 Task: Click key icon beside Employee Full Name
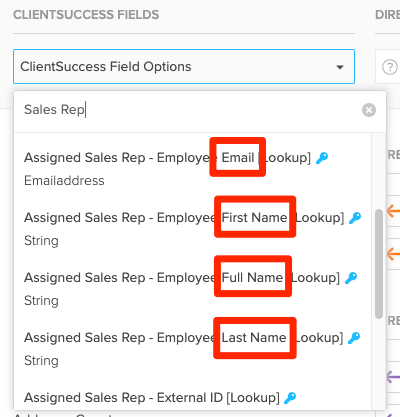point(351,278)
